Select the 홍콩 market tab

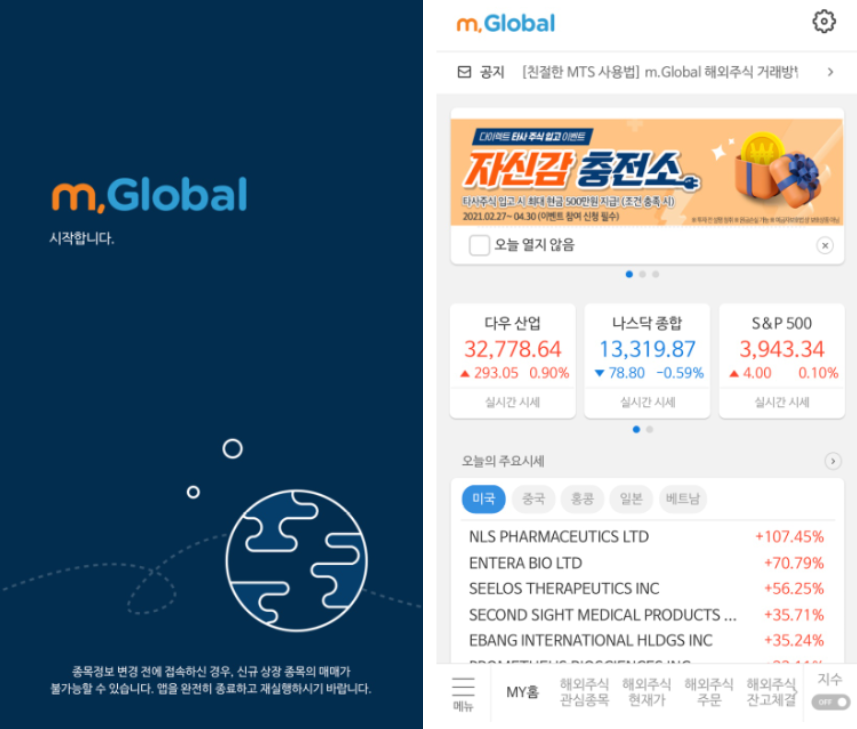[x=582, y=498]
